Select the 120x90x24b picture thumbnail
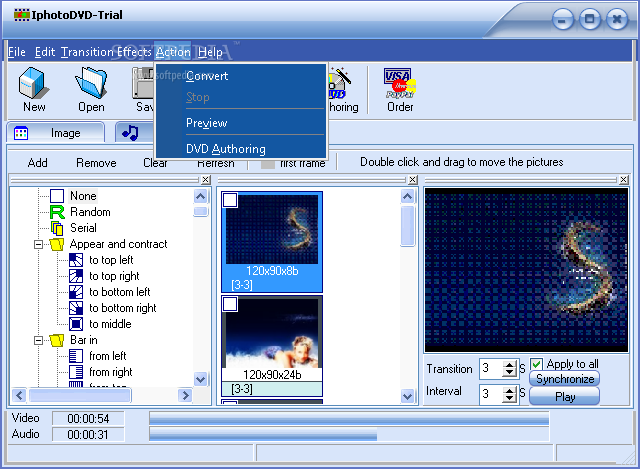Screen dimensions: 640x469 coord(272,346)
